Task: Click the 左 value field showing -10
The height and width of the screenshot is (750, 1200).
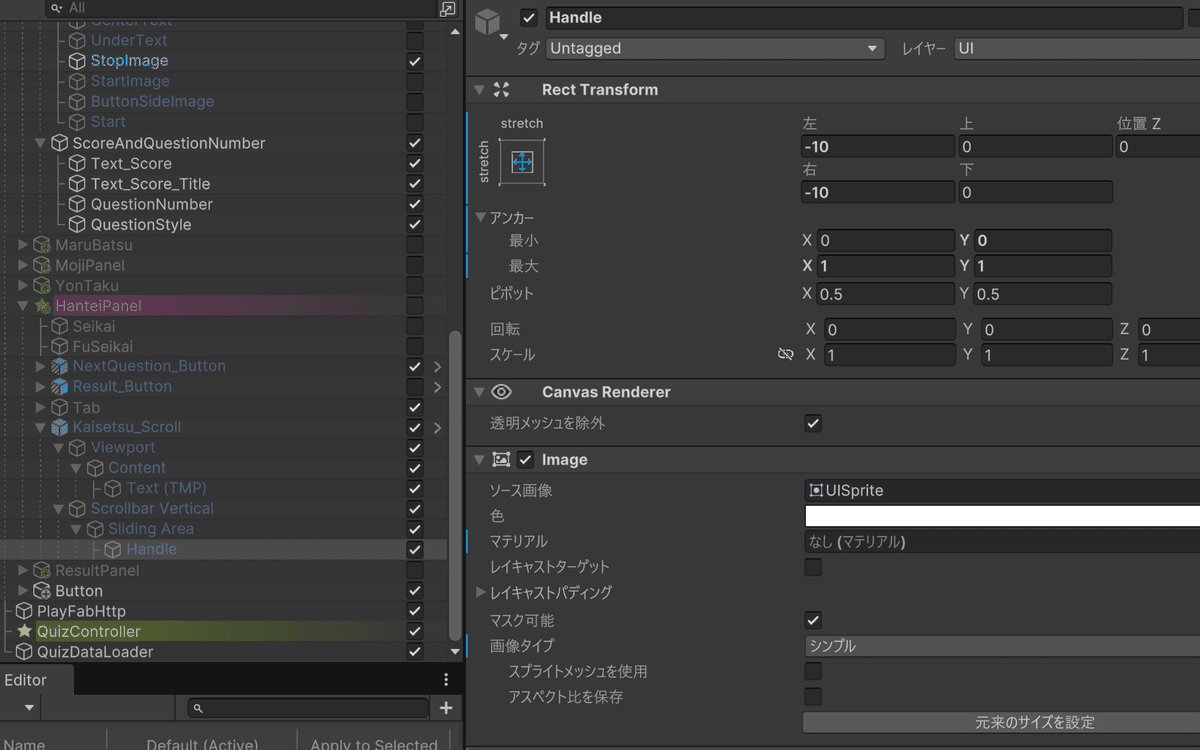Action: click(x=878, y=147)
